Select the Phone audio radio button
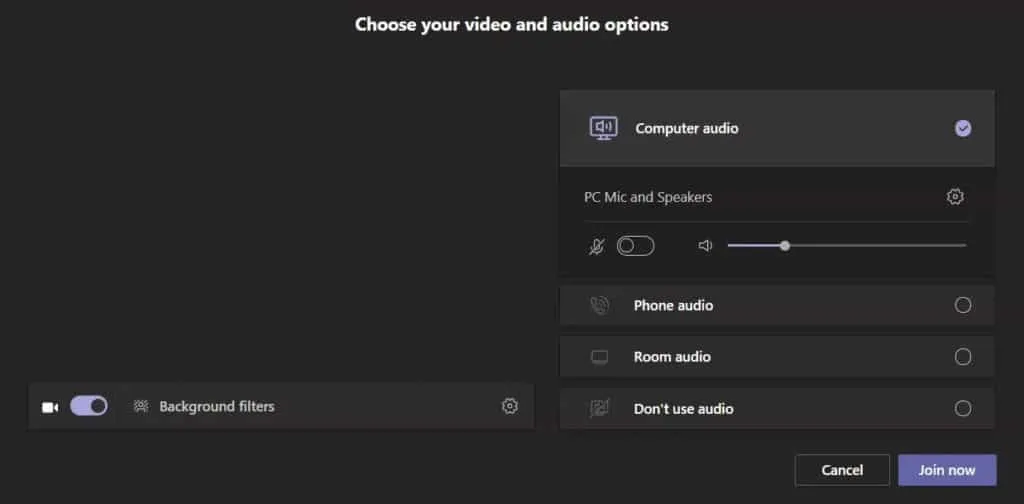 coord(963,306)
